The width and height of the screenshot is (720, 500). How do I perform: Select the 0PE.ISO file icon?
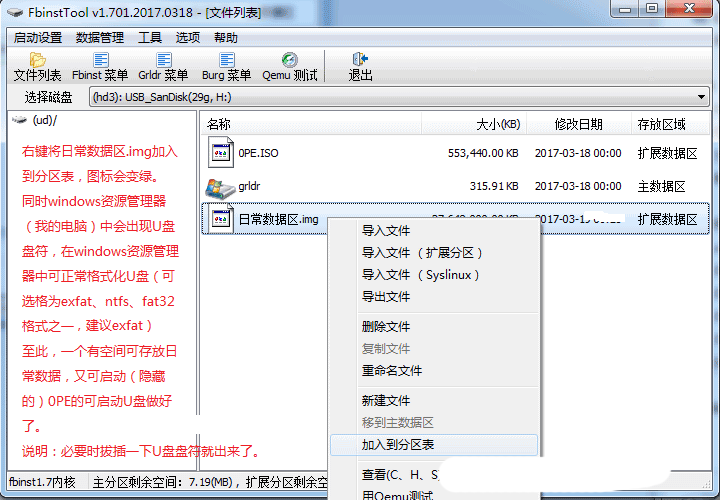tap(220, 152)
